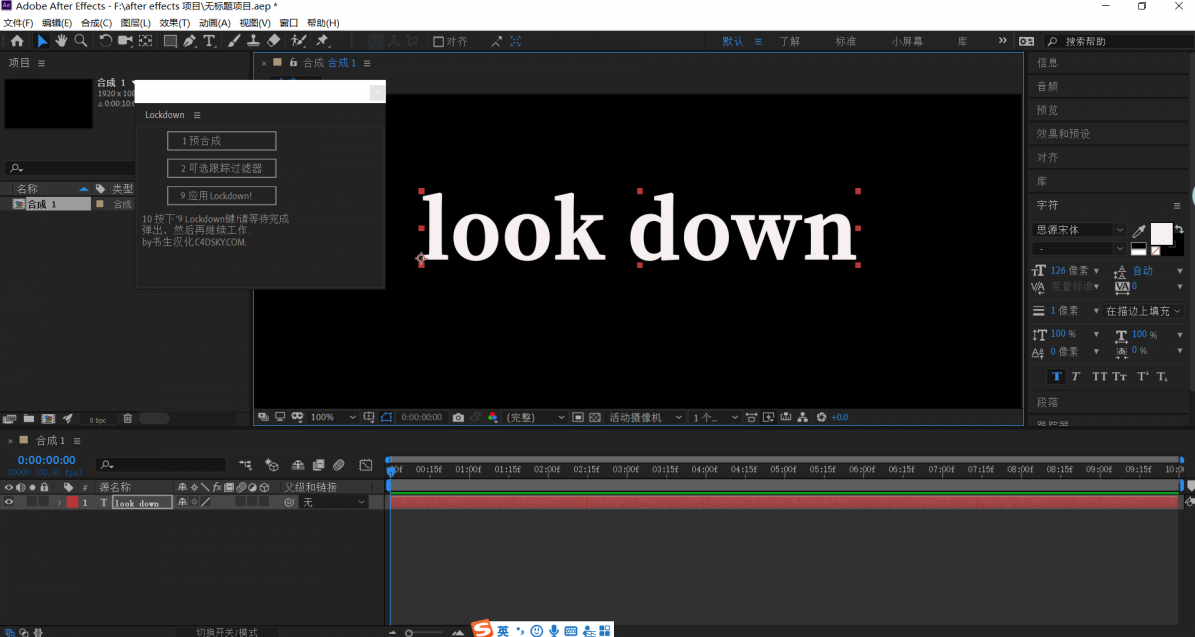Image resolution: width=1195 pixels, height=637 pixels.
Task: Click the reset exposure icon in viewer
Action: (821, 418)
